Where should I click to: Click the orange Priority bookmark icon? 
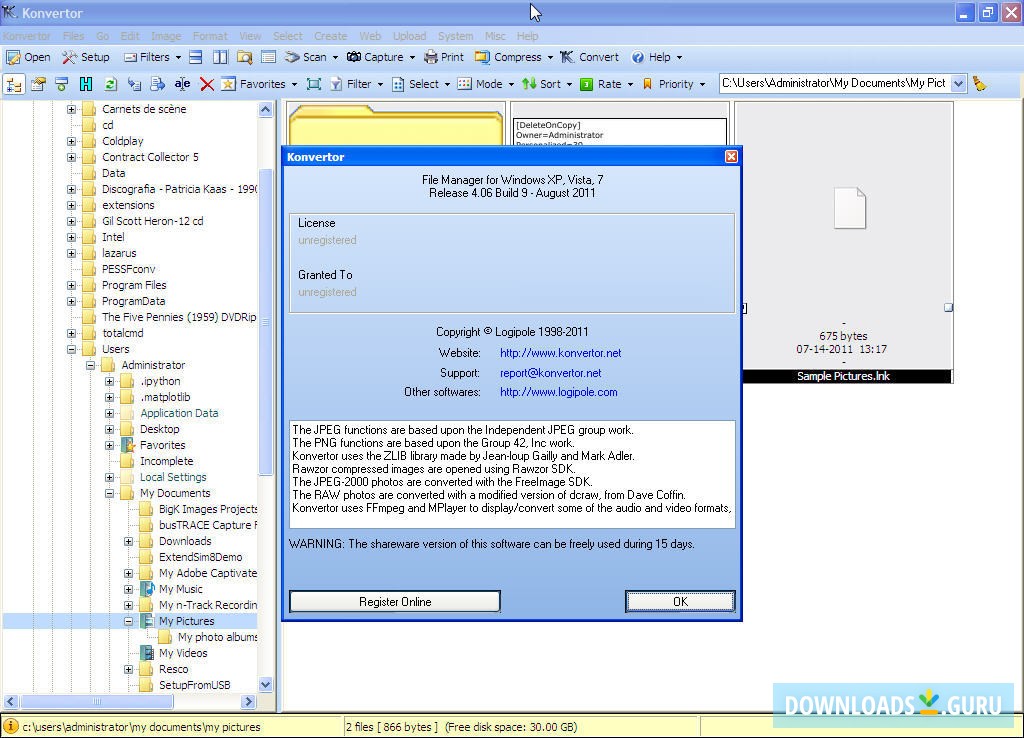648,84
